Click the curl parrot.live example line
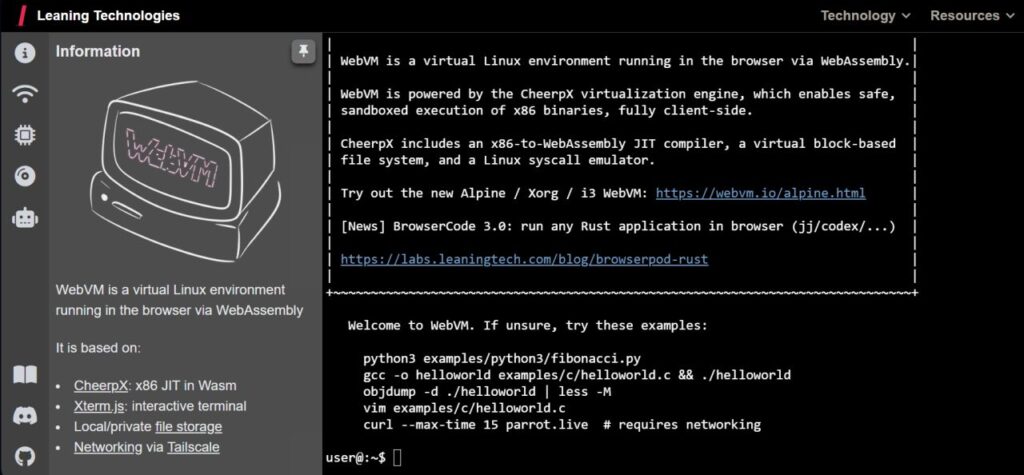Viewport: 1024px width, 475px height. [x=562, y=425]
